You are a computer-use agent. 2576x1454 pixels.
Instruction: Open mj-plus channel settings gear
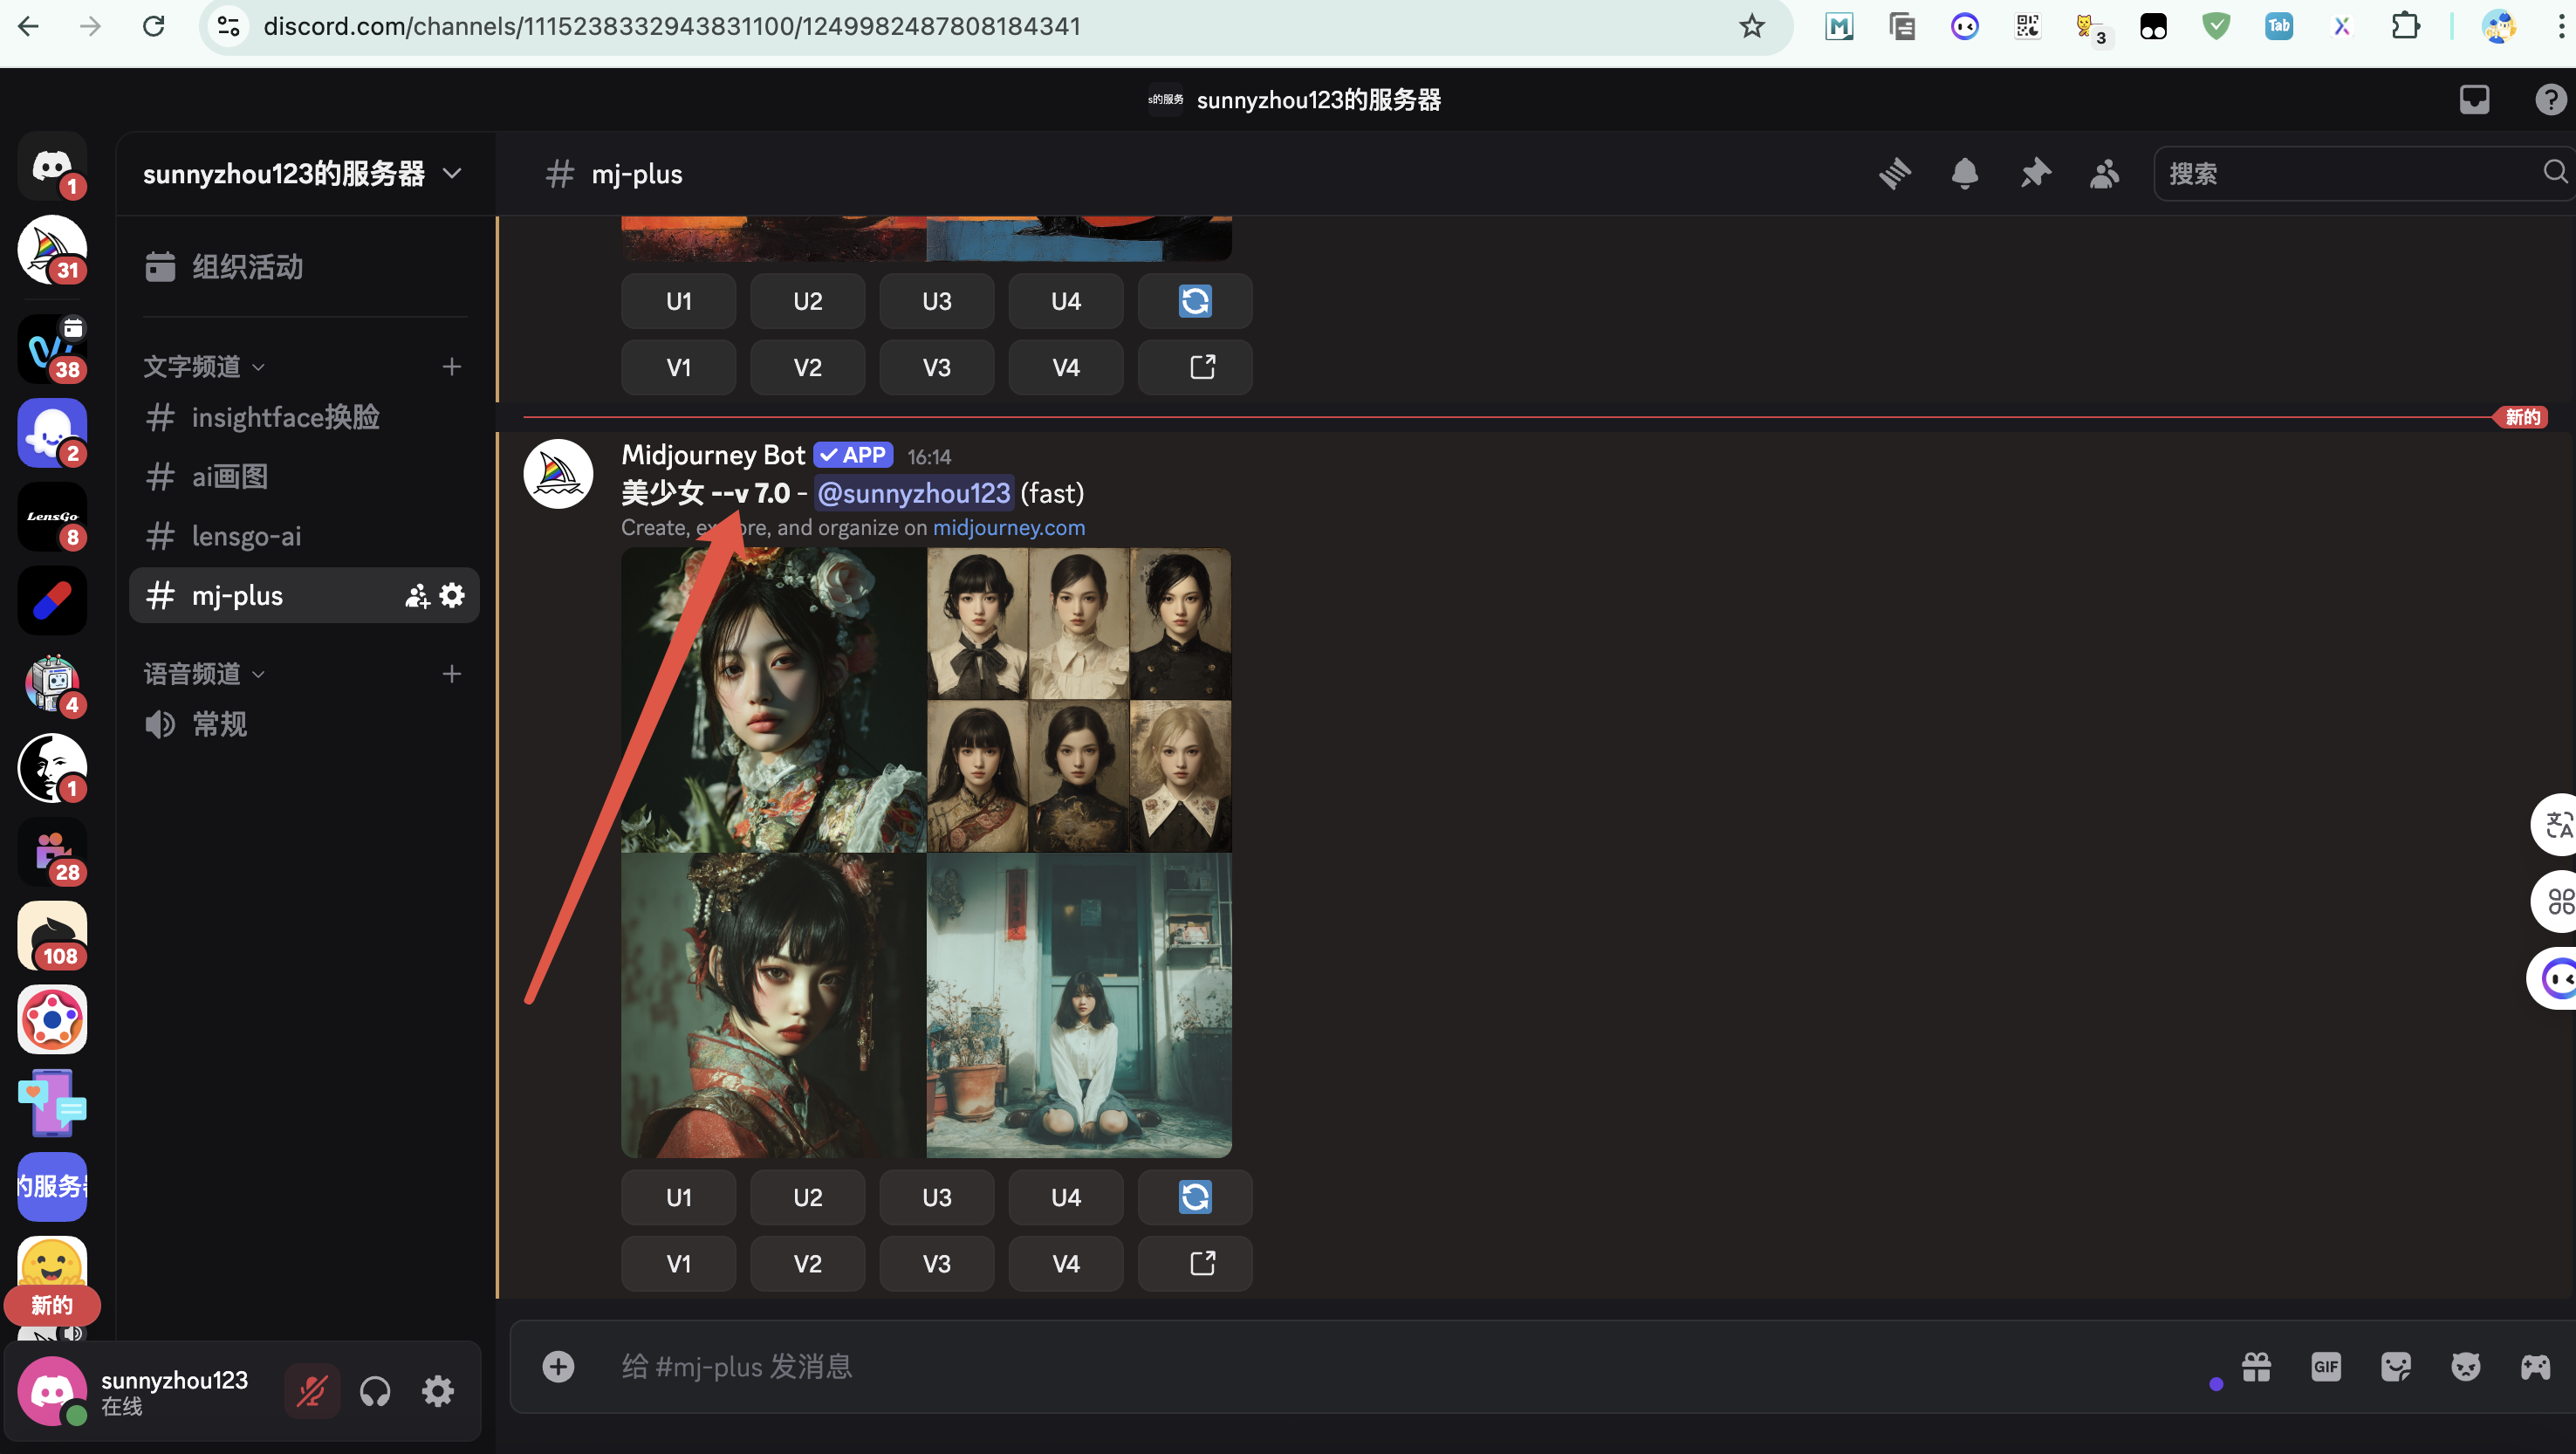tap(452, 595)
